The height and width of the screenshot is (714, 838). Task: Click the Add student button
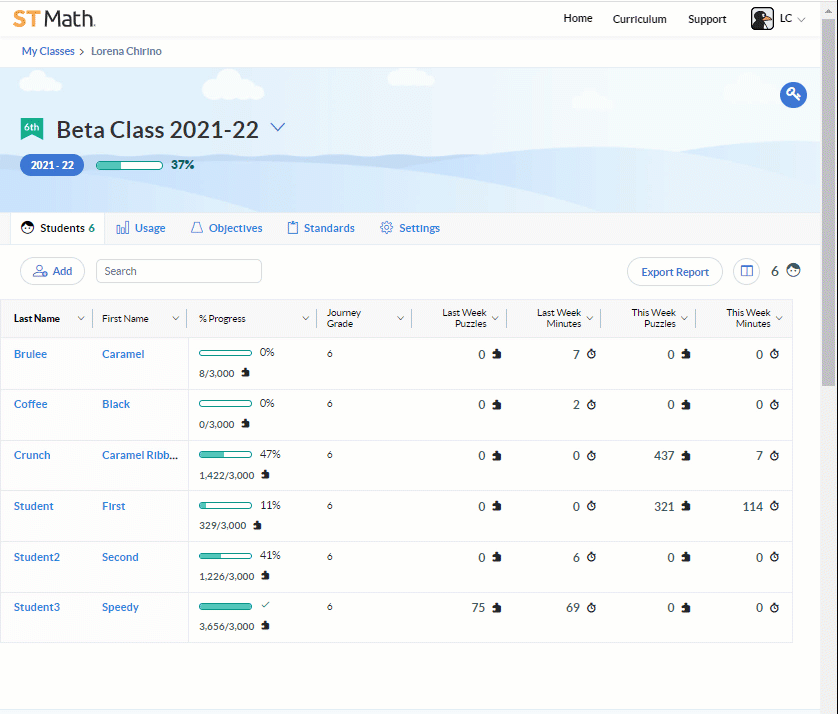(52, 271)
